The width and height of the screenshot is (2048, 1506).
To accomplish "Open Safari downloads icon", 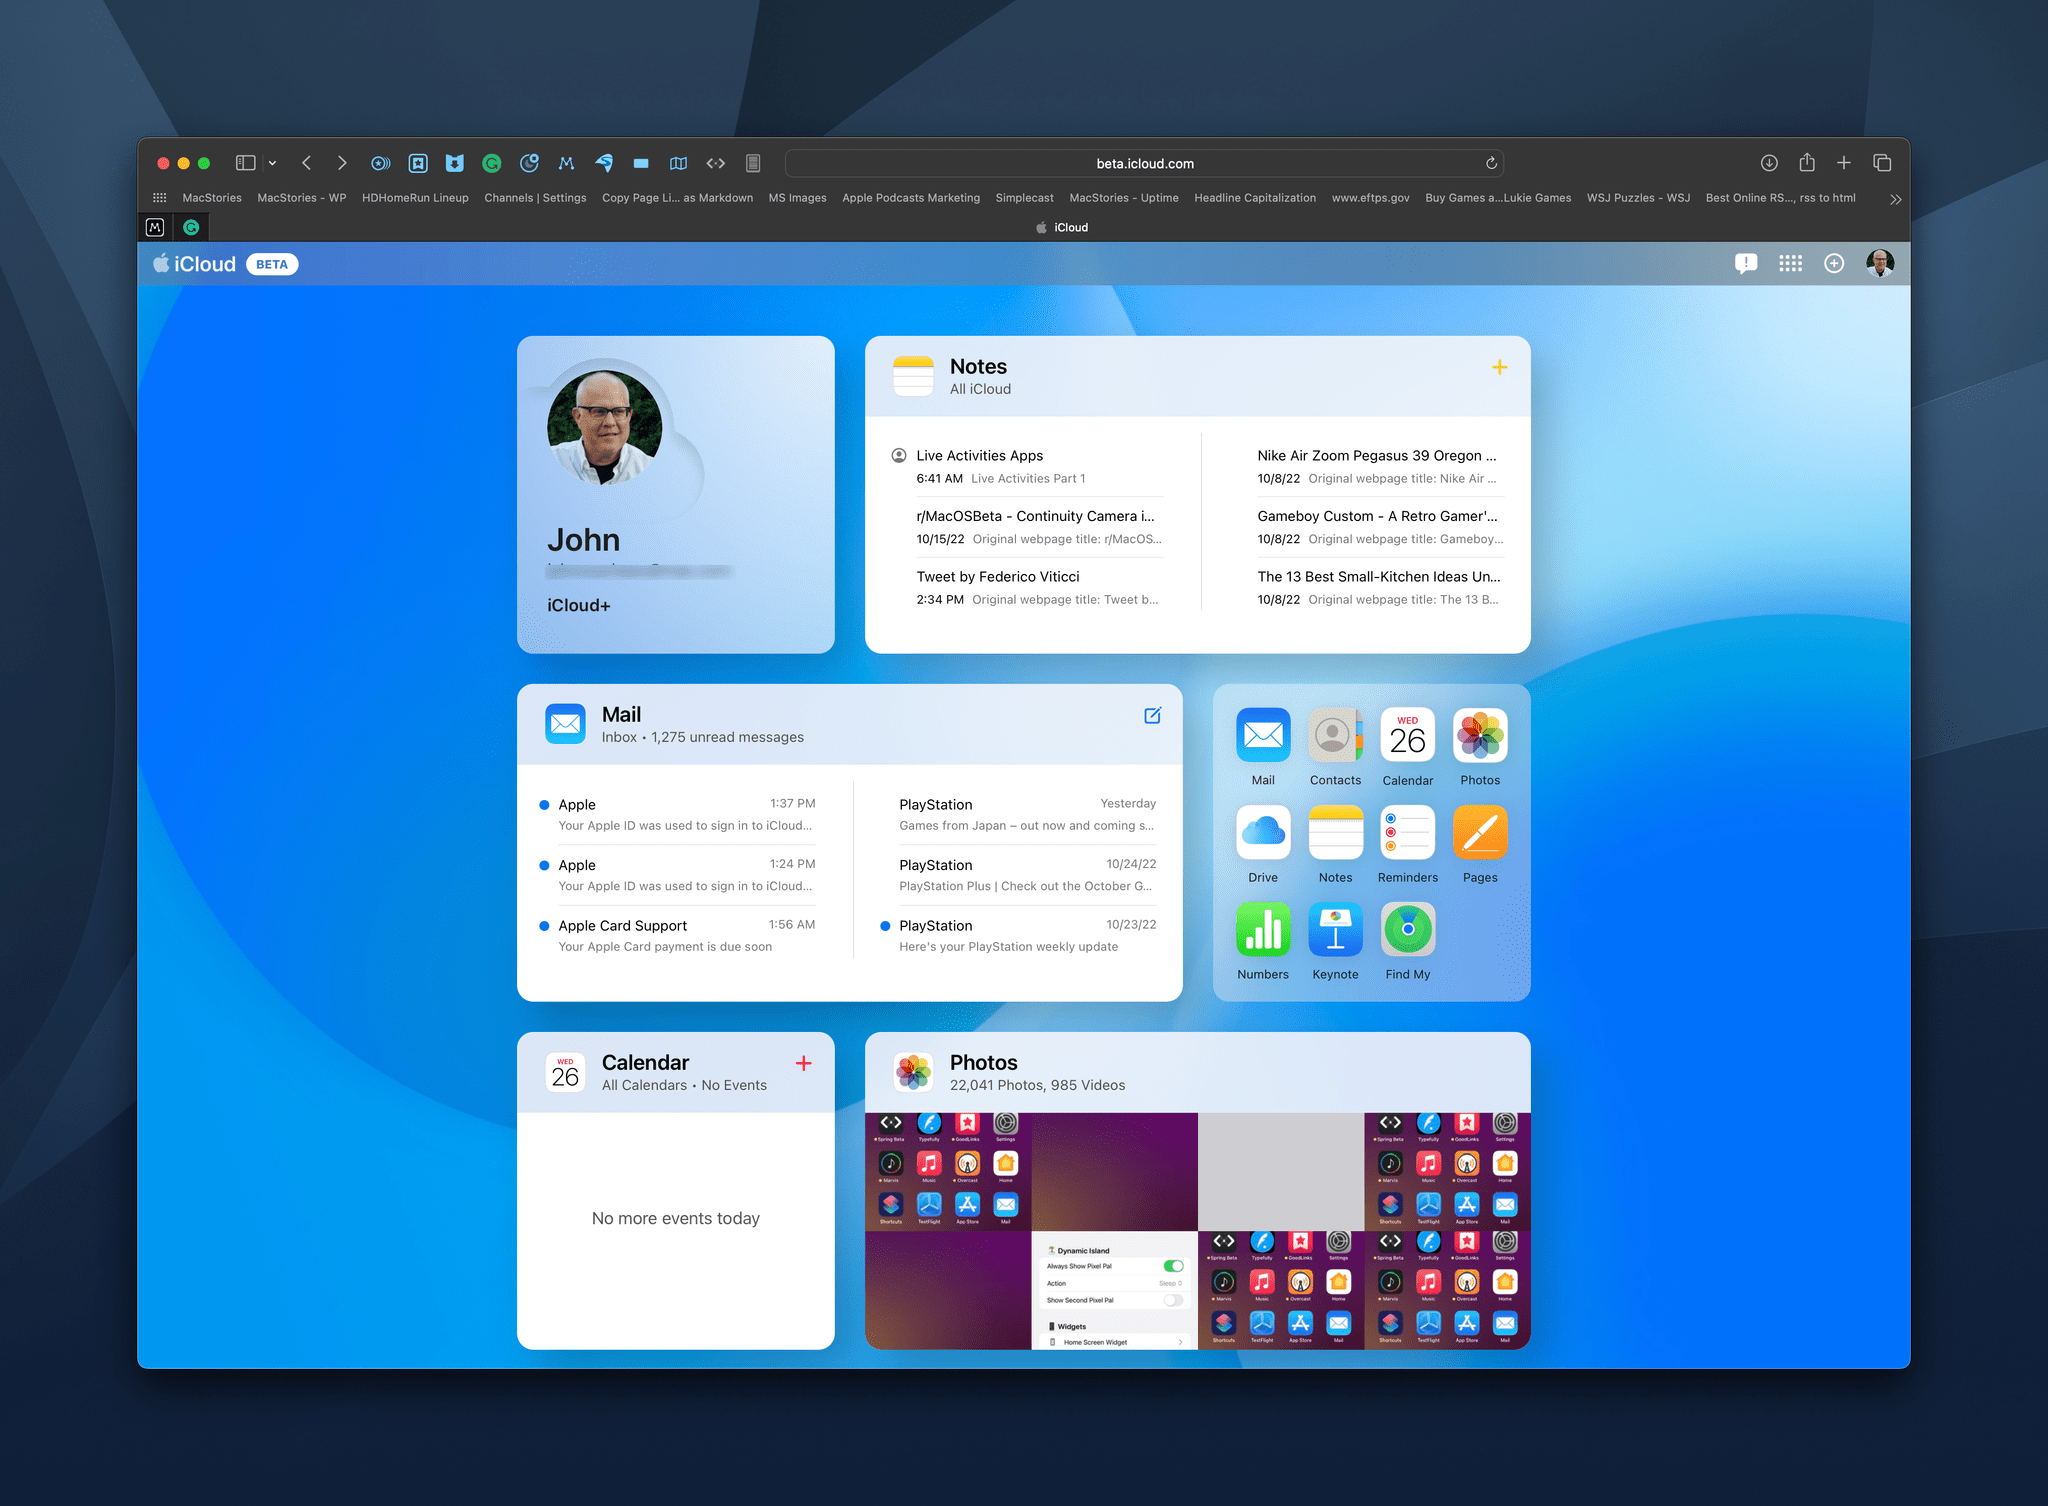I will tap(1769, 163).
